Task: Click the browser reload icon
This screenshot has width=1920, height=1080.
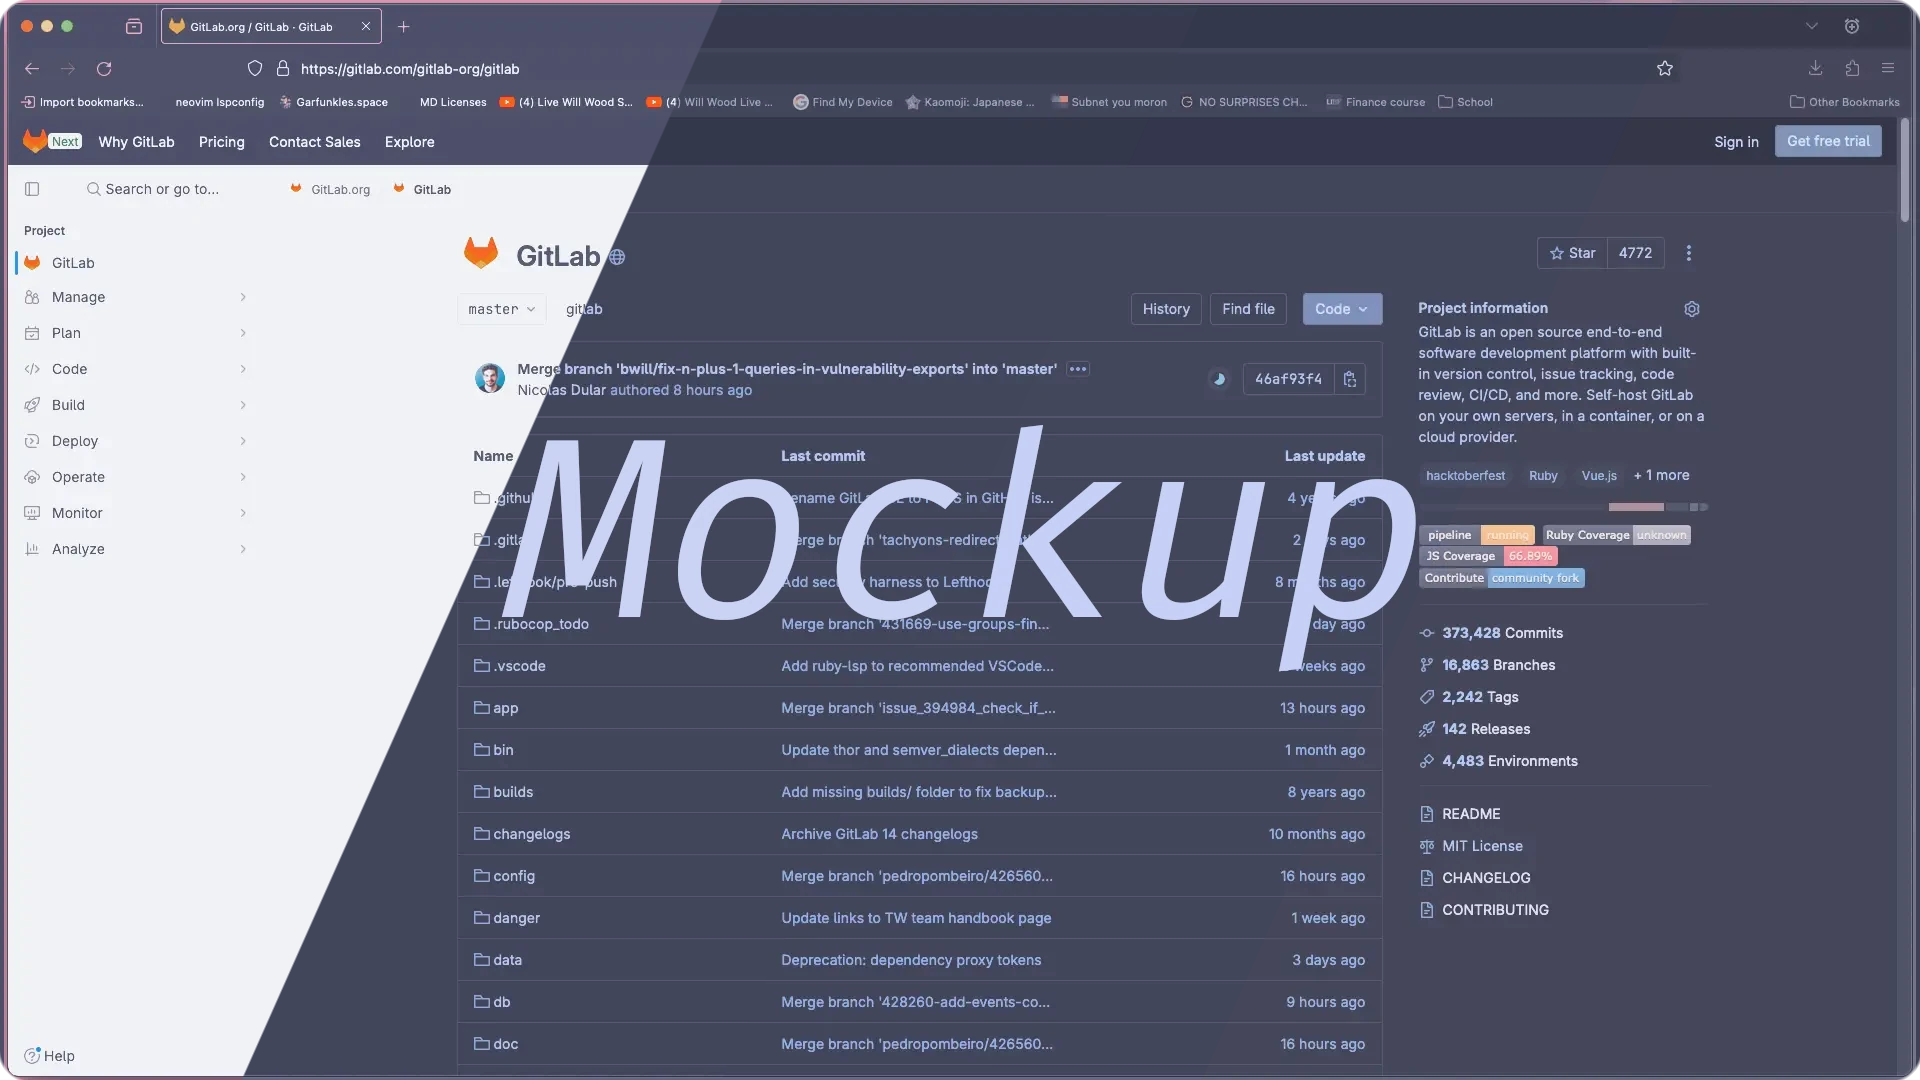Action: [x=104, y=69]
